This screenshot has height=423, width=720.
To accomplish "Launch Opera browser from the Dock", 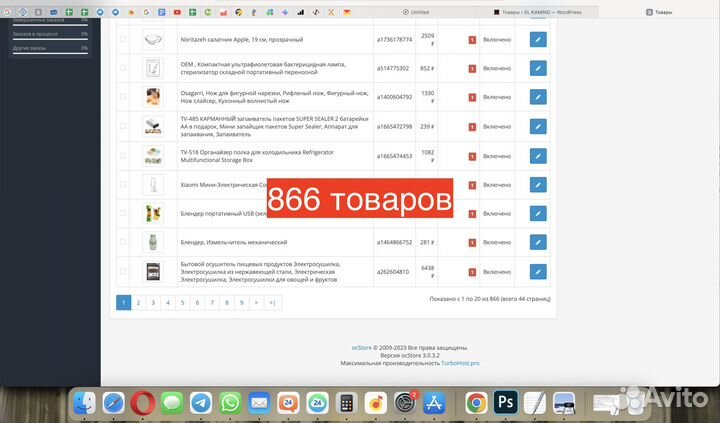I will coord(143,403).
